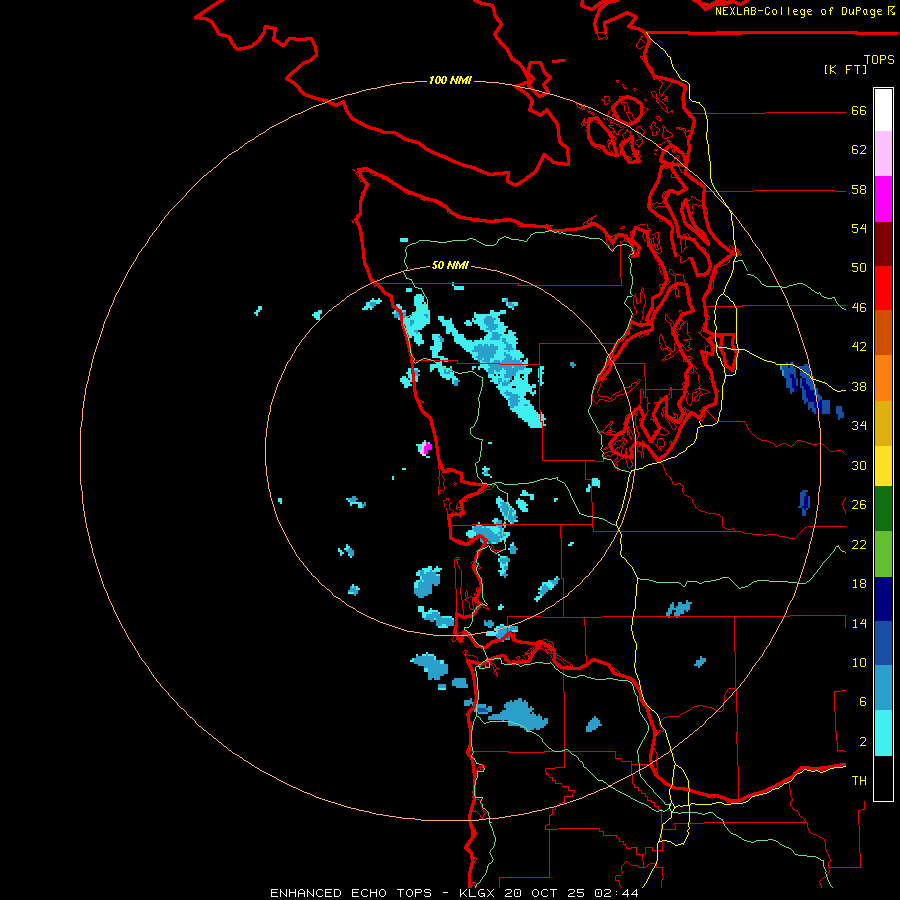Click the "TOPS" legend heading

[879, 59]
